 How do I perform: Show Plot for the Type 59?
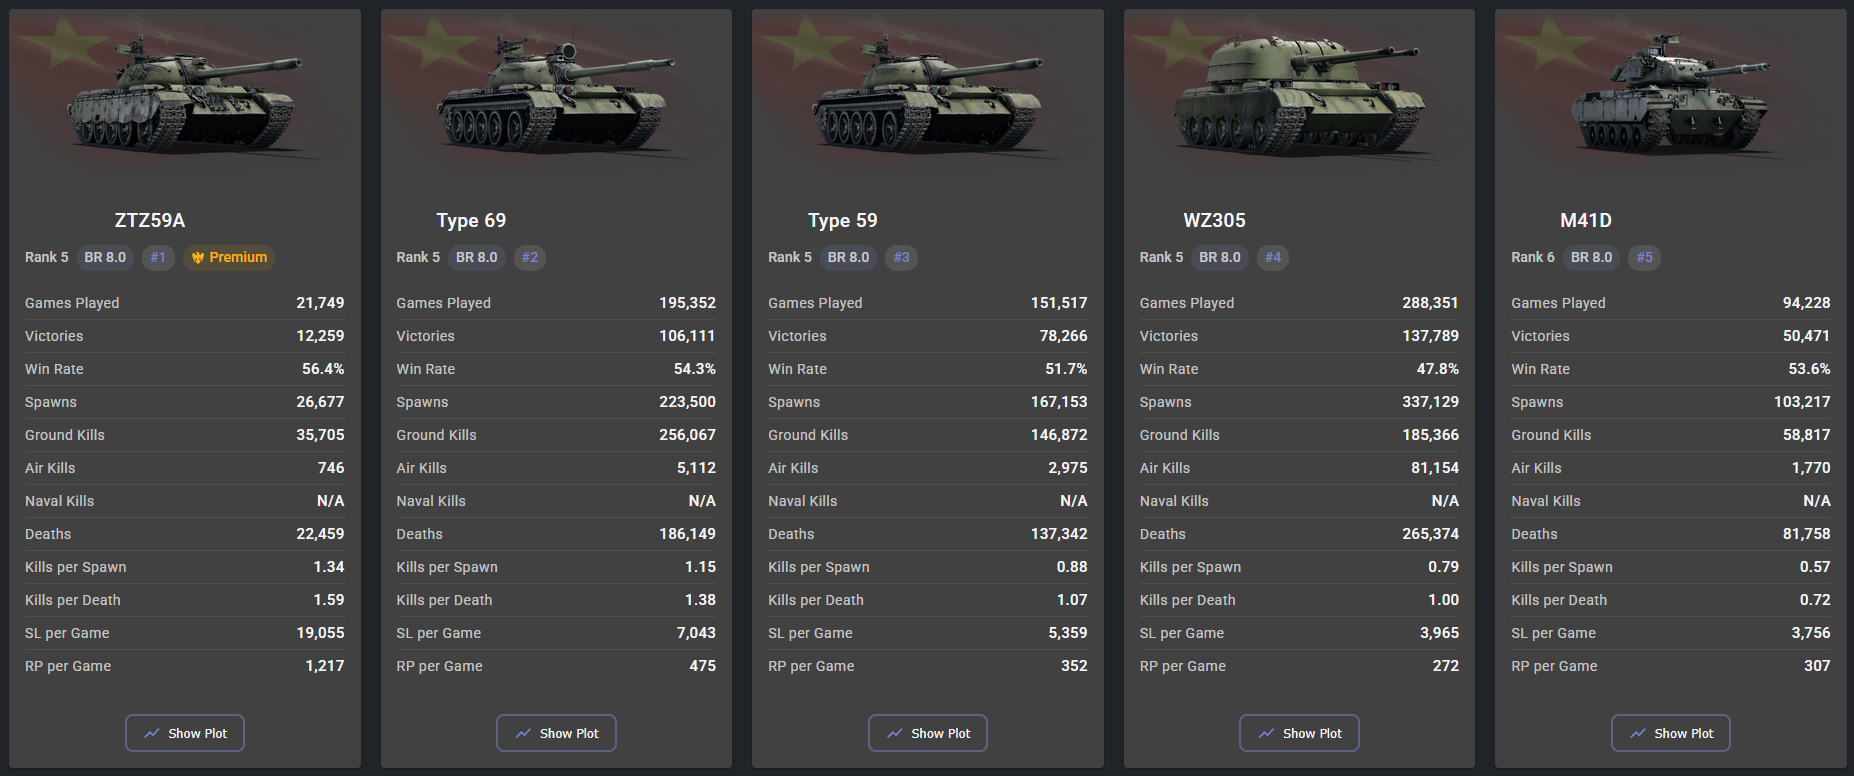[x=928, y=733]
